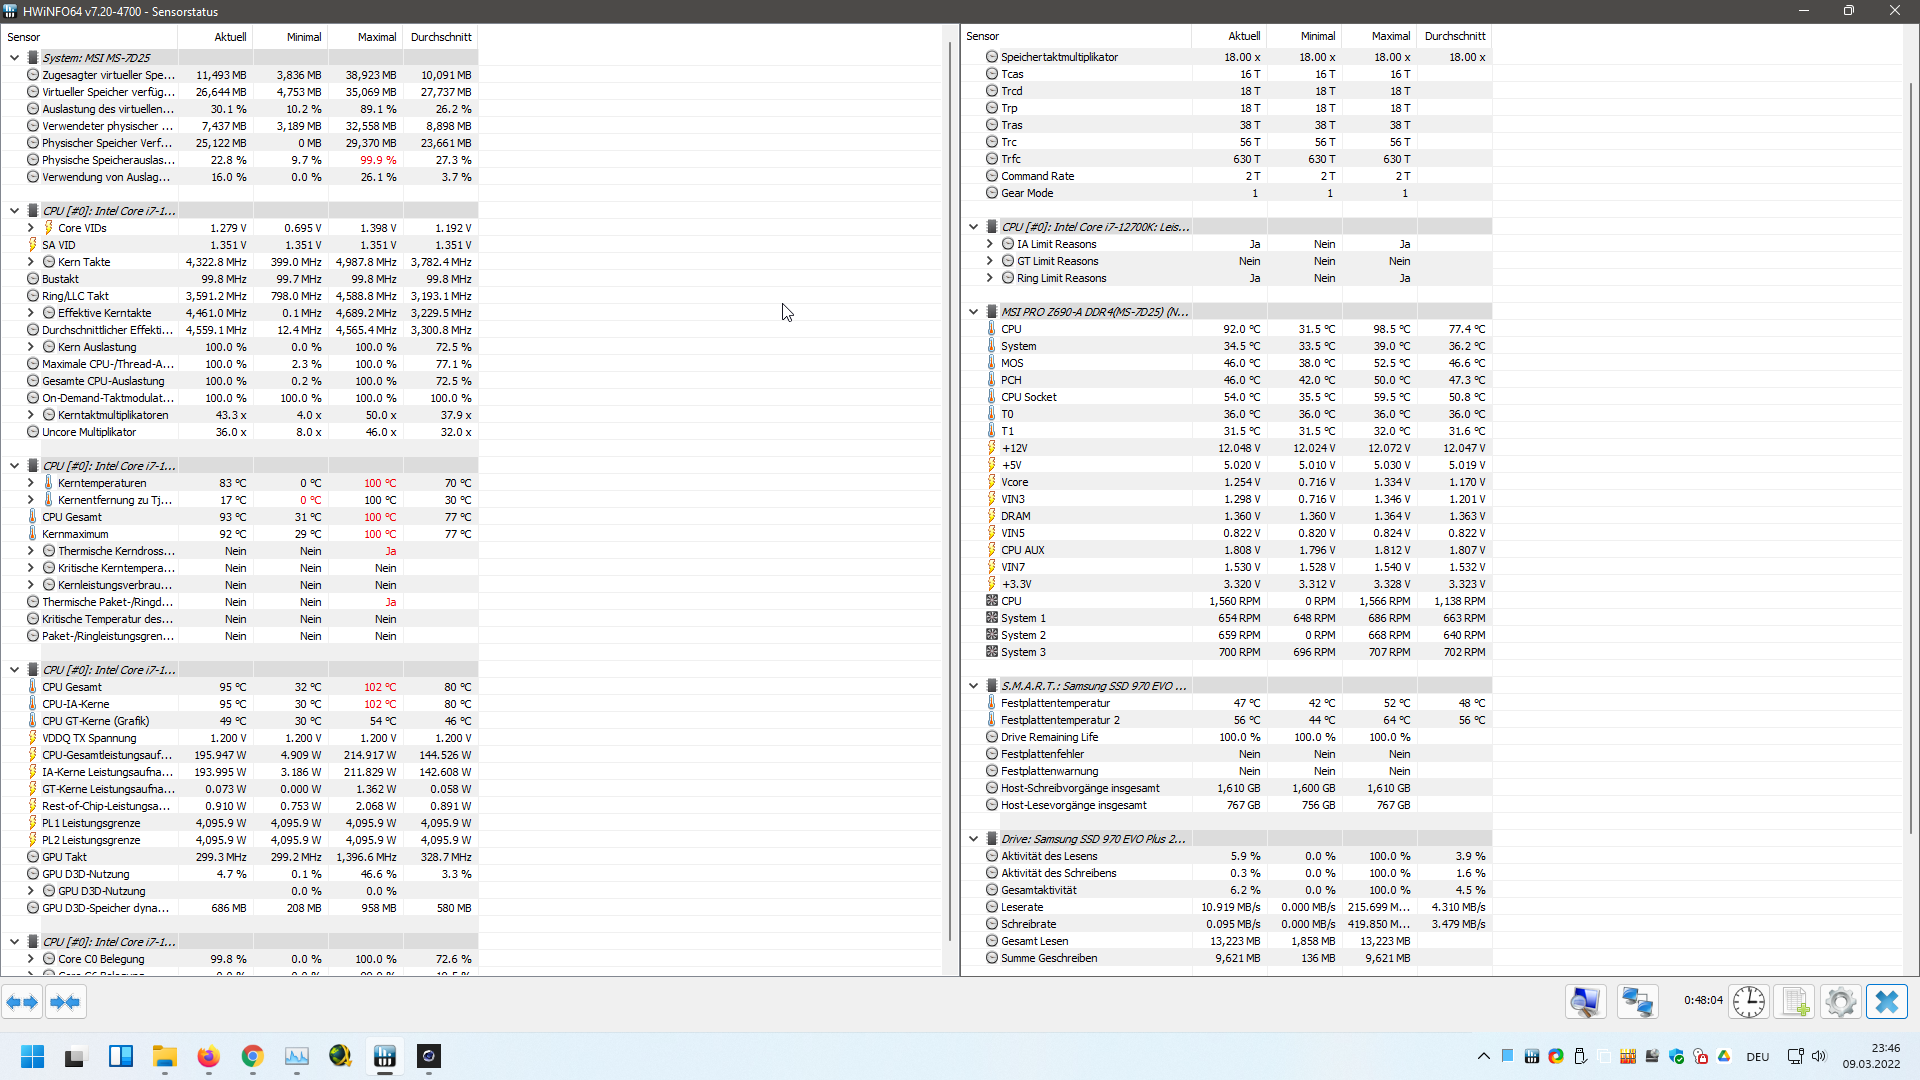
Task: Click the HWiNFO taskbar icon
Action: click(385, 1056)
